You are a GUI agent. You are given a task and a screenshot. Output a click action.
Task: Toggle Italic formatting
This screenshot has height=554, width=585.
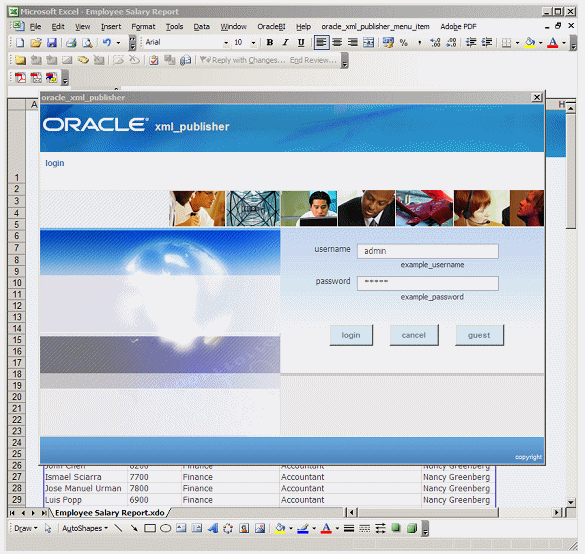pyautogui.click(x=285, y=43)
